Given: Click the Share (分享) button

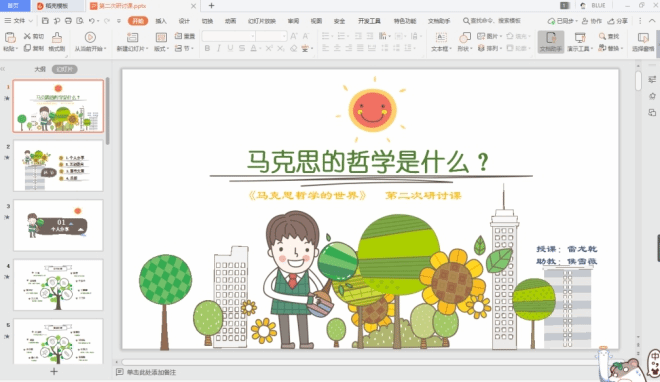Looking at the screenshot, I should [x=617, y=21].
